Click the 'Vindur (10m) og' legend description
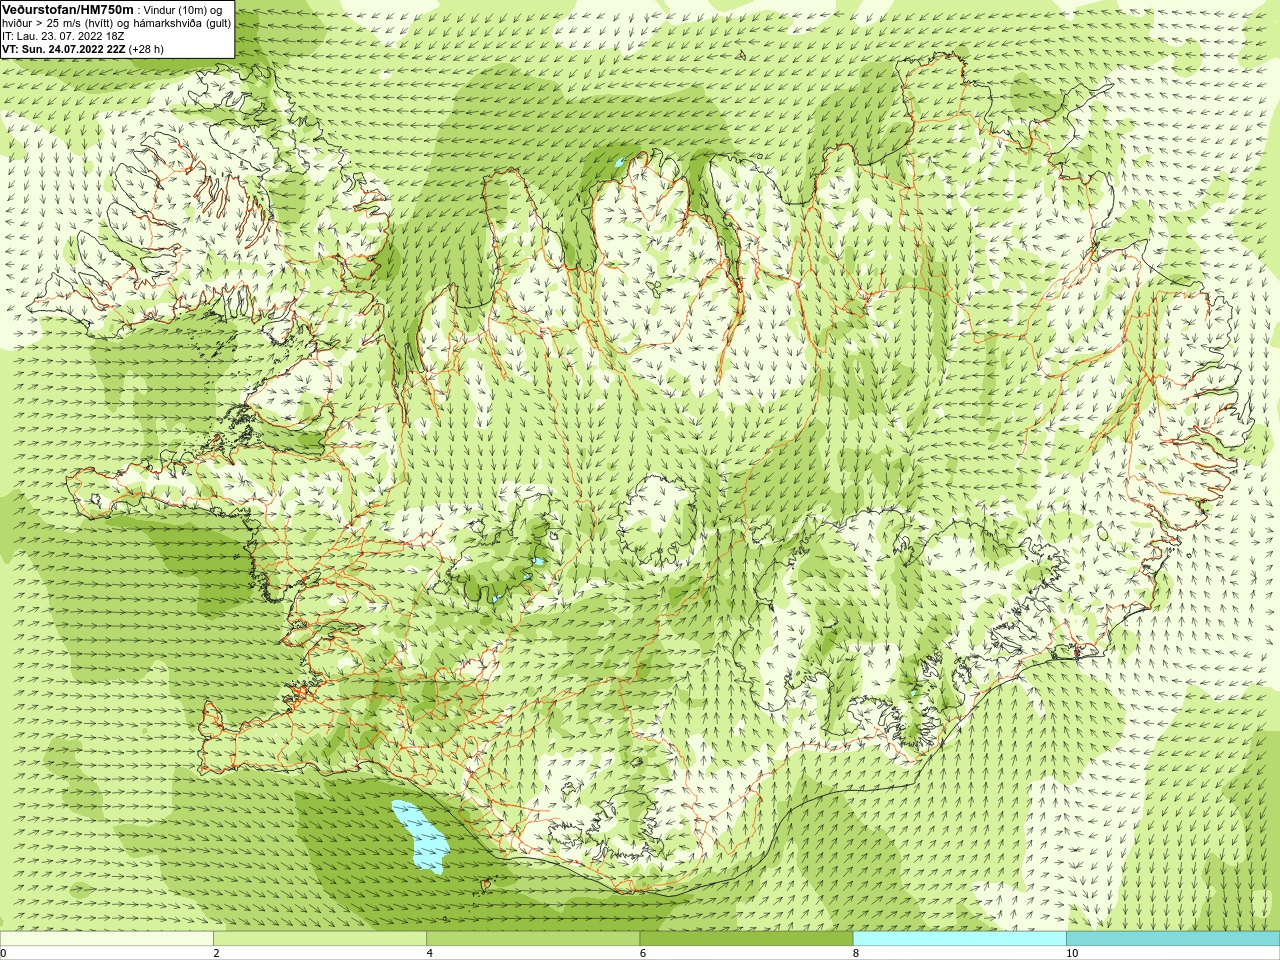 point(183,9)
